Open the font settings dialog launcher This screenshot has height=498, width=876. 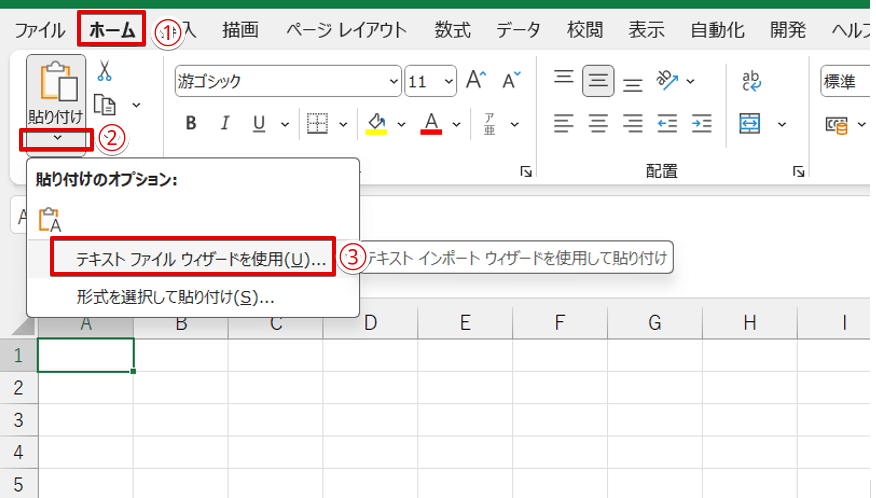click(526, 172)
